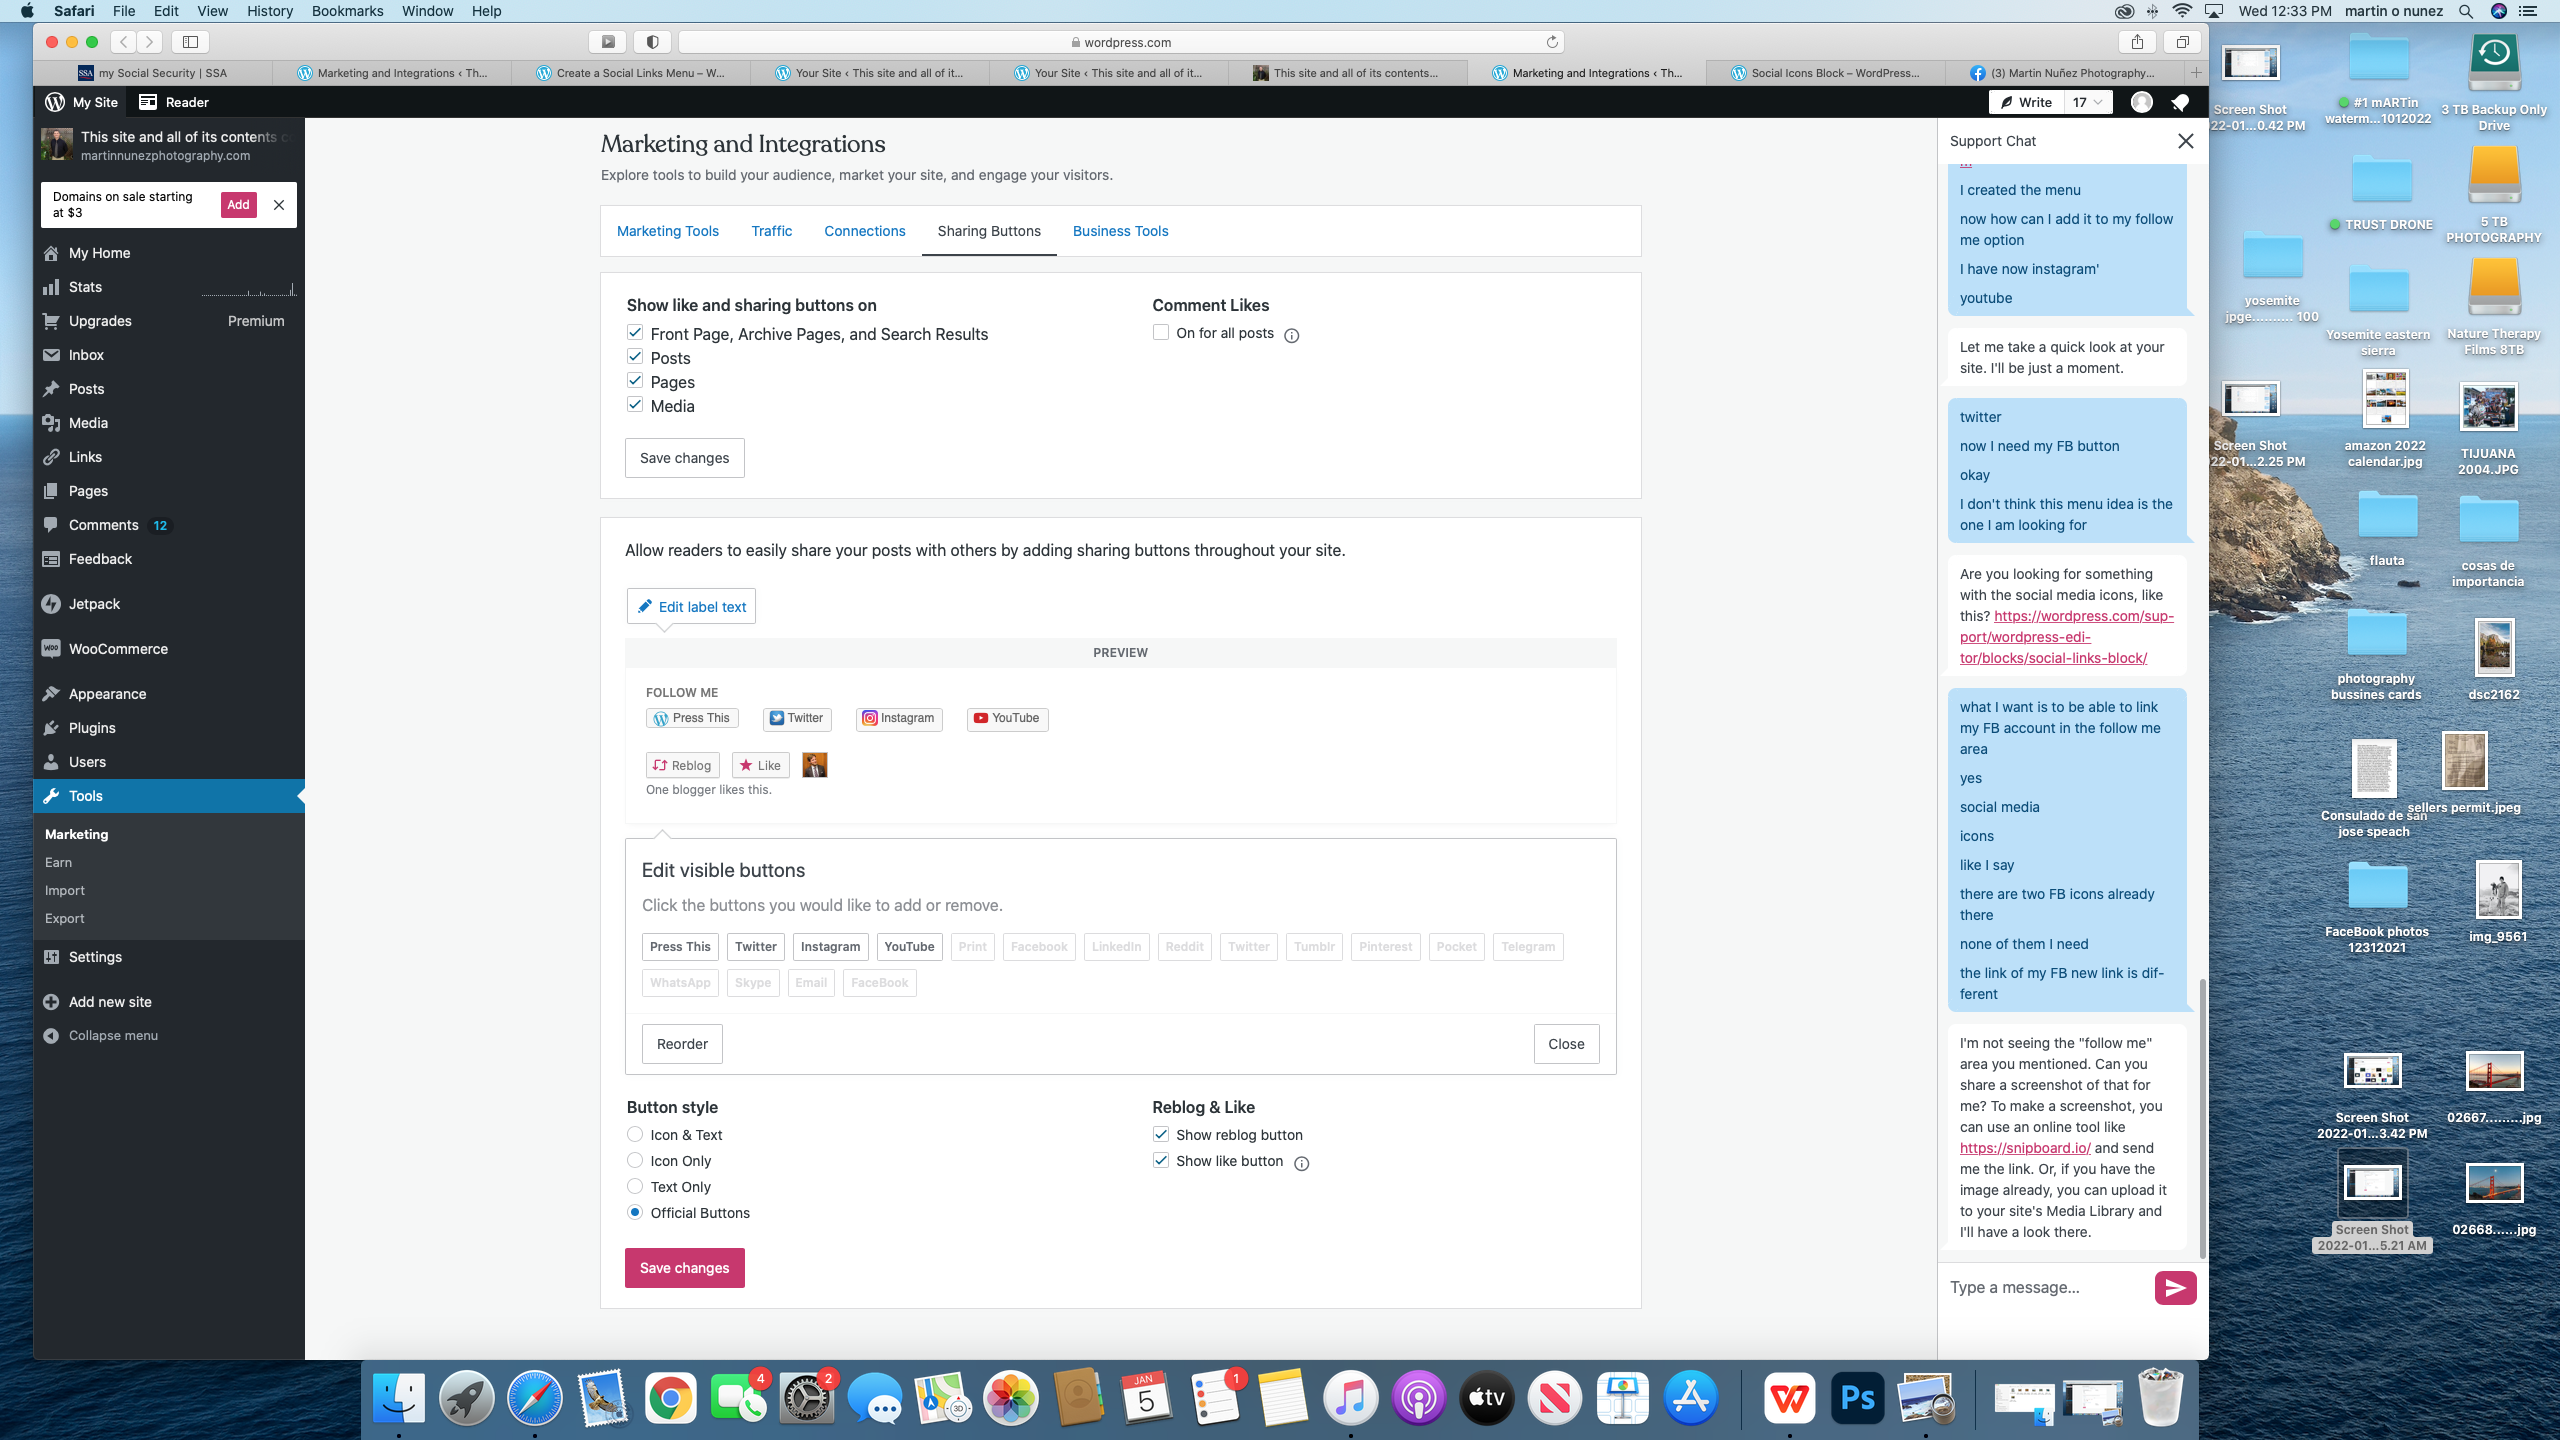Uncheck the Media sharing checkbox

635,405
